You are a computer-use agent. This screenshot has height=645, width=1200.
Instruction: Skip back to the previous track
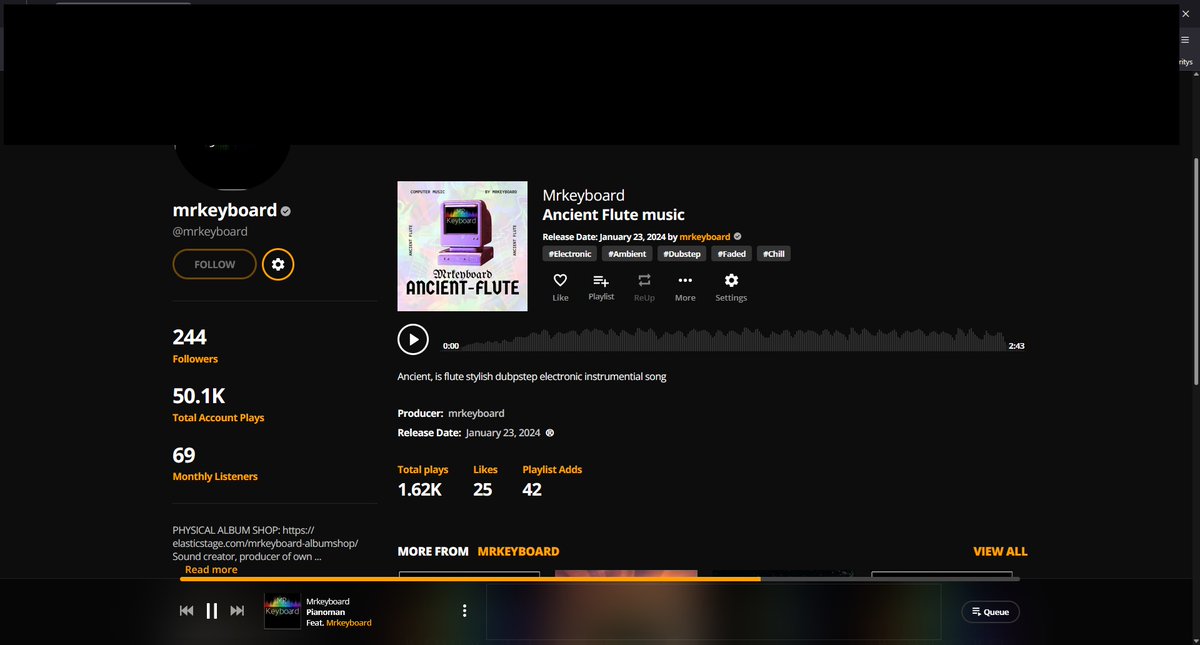(186, 610)
